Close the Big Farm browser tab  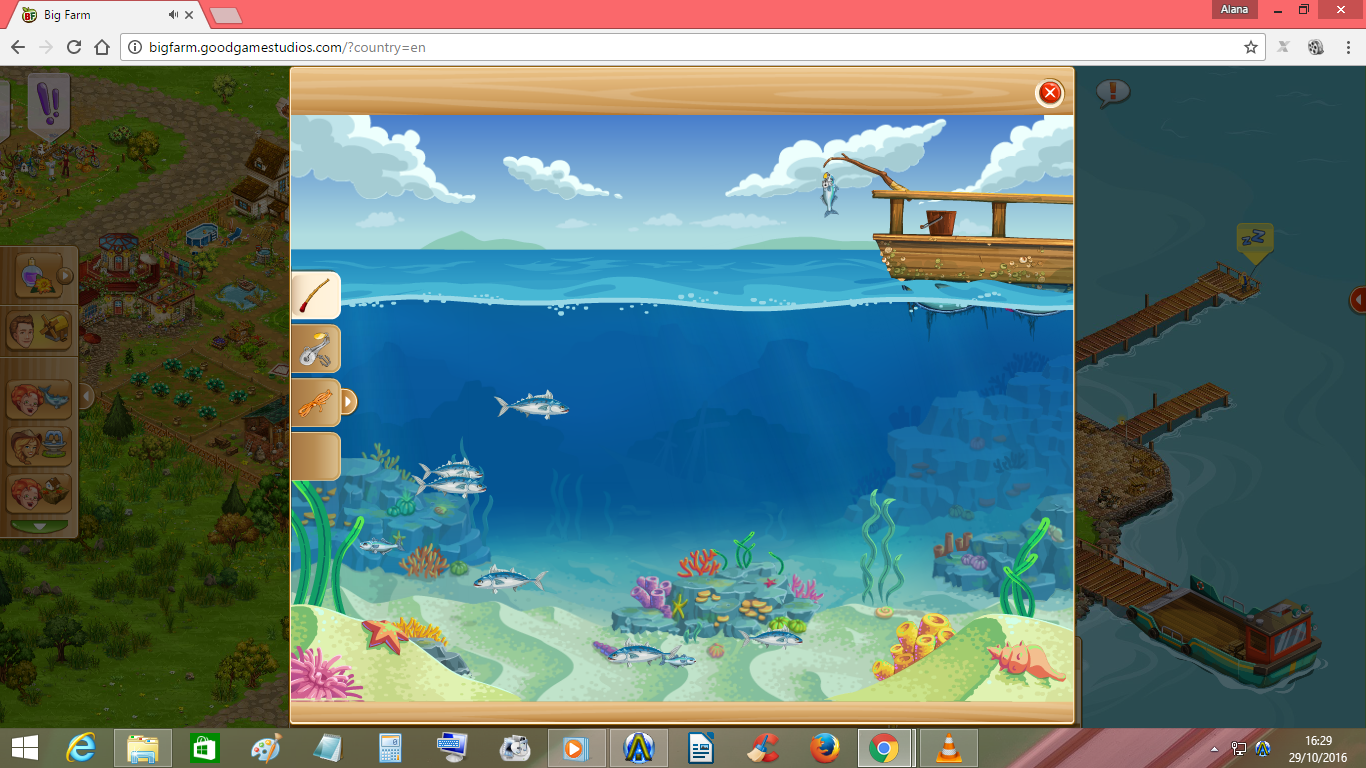tap(190, 15)
